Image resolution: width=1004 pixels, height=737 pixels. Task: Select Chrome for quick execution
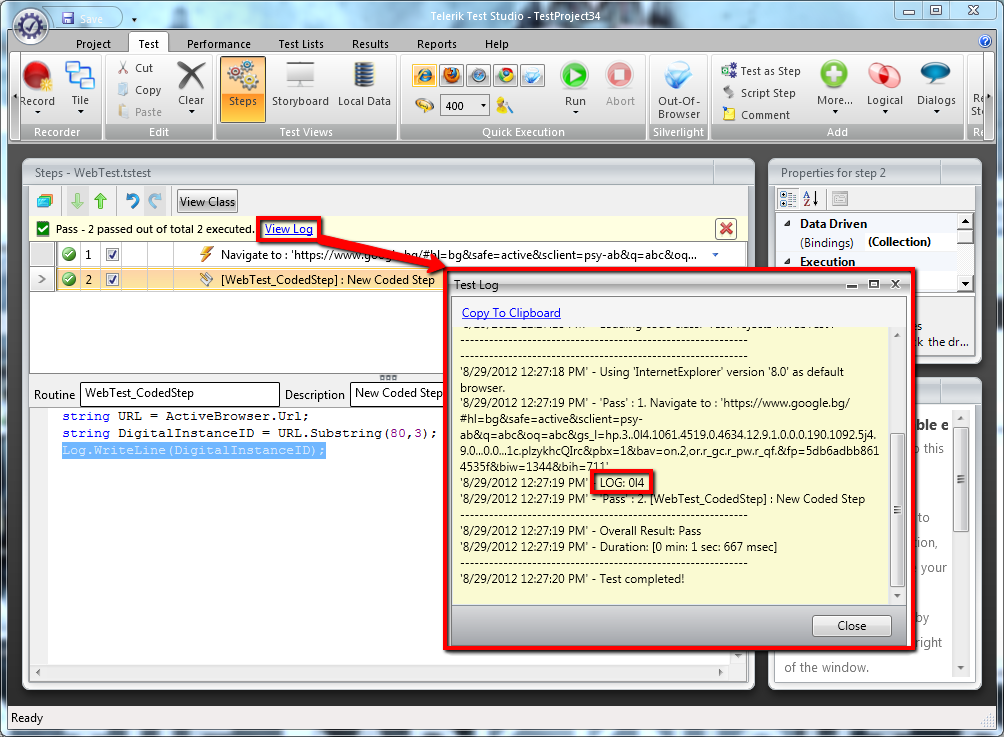[x=506, y=76]
